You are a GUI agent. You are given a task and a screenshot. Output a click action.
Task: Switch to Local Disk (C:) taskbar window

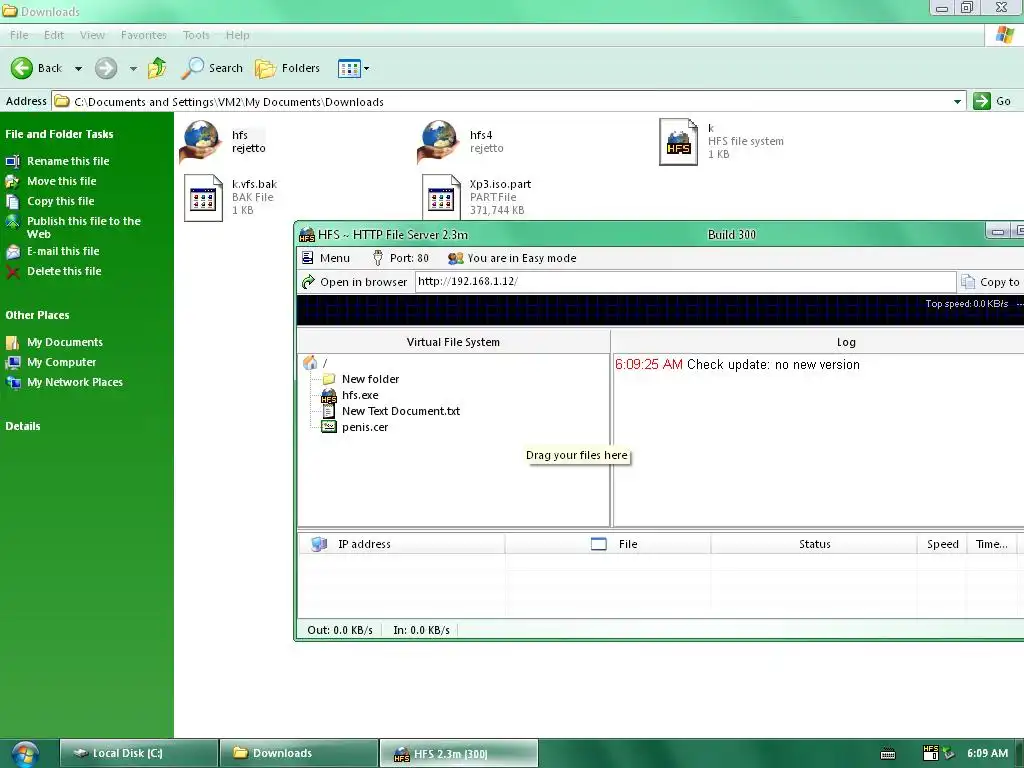138,753
